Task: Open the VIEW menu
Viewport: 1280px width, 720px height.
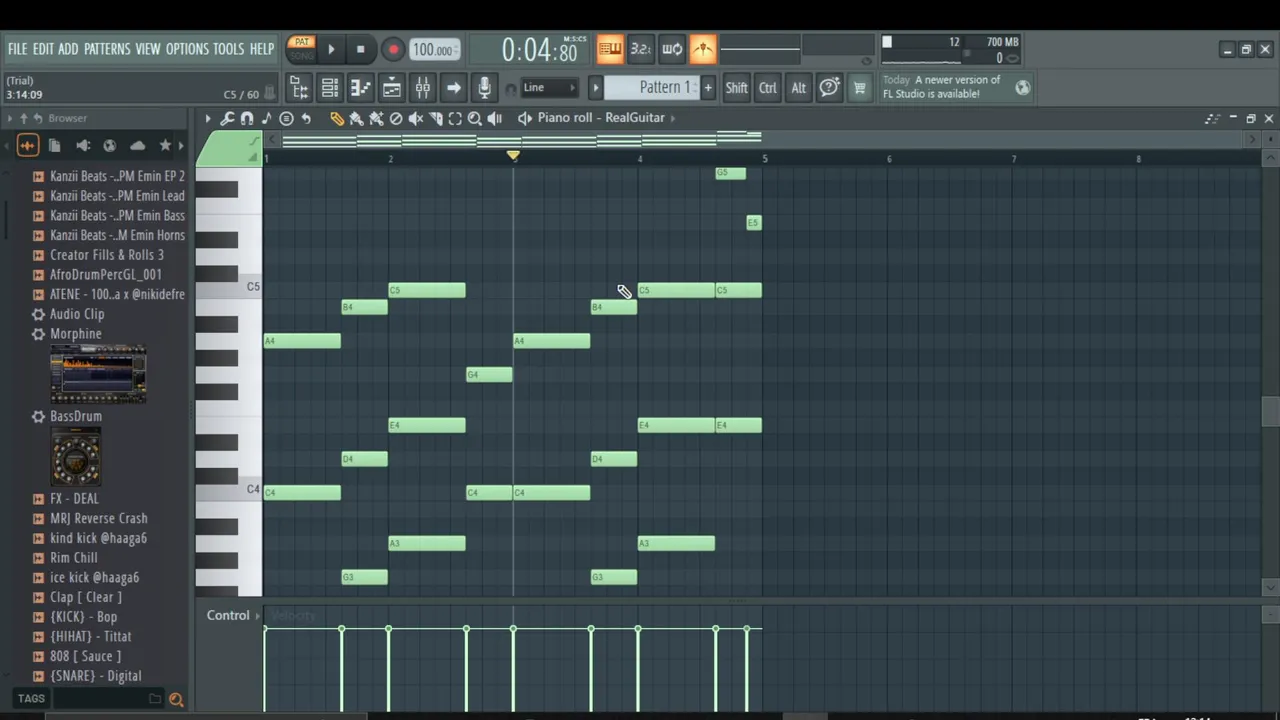Action: point(148,49)
